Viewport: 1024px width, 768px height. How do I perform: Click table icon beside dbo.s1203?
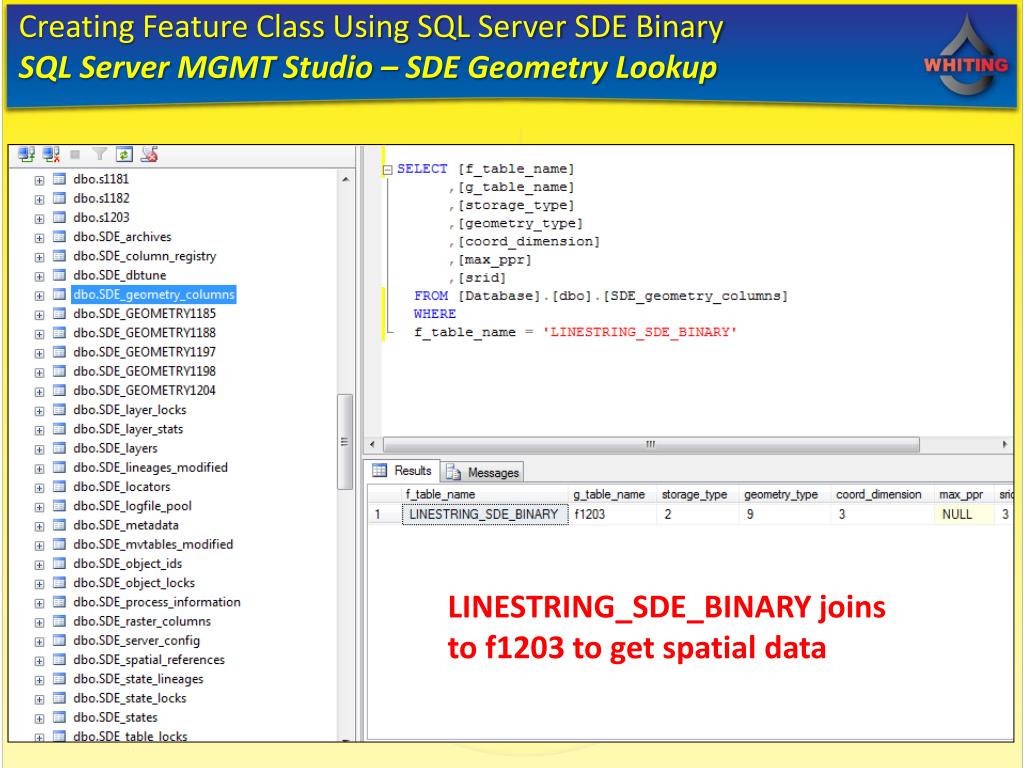pyautogui.click(x=59, y=217)
